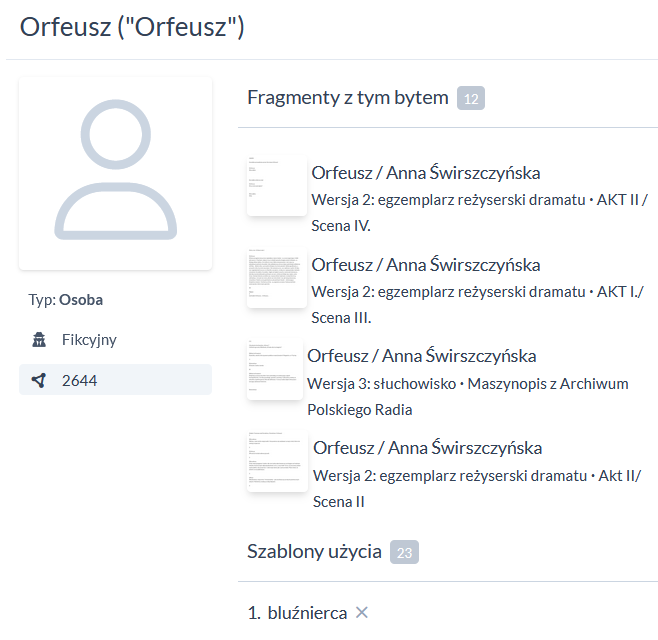Screen dimensions: 658x640
Task: Open thumbnail for AKT II / Scena IV fragment
Action: [276, 186]
